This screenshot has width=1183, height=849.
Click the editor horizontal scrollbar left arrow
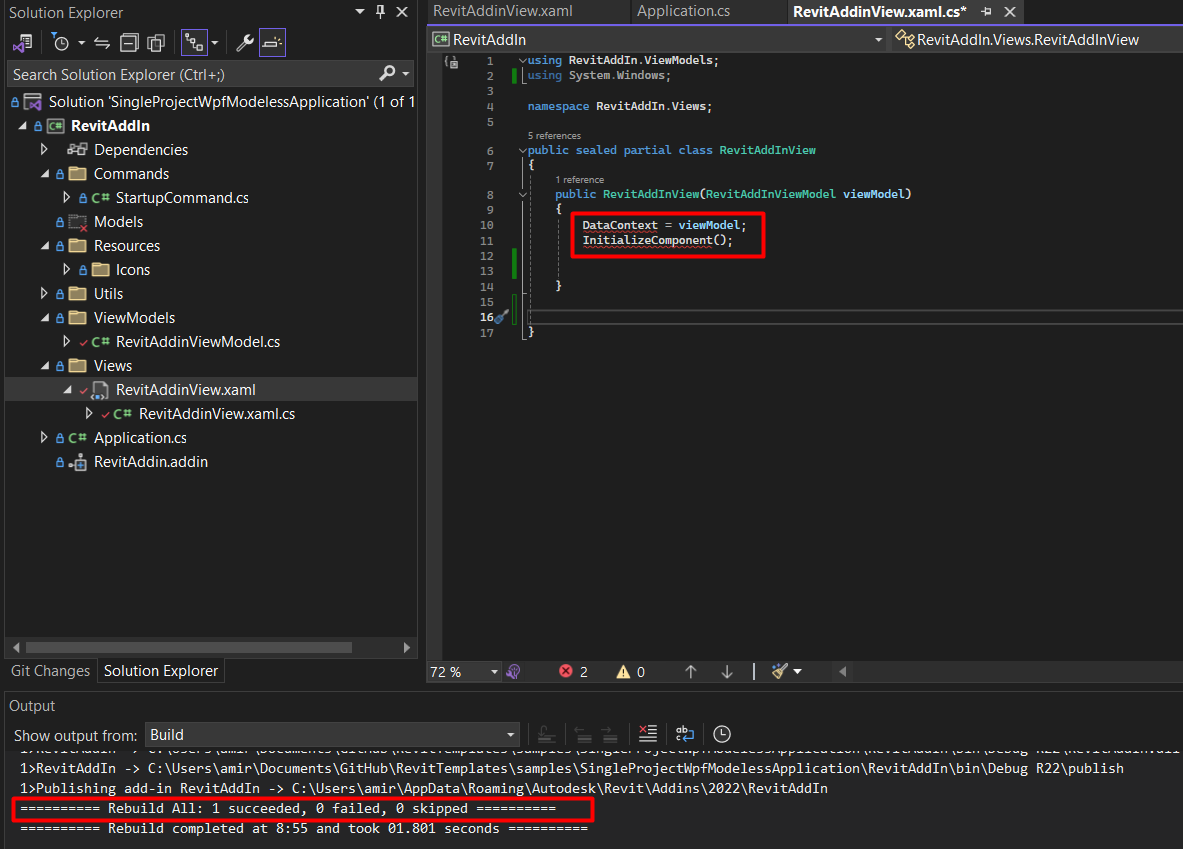843,672
